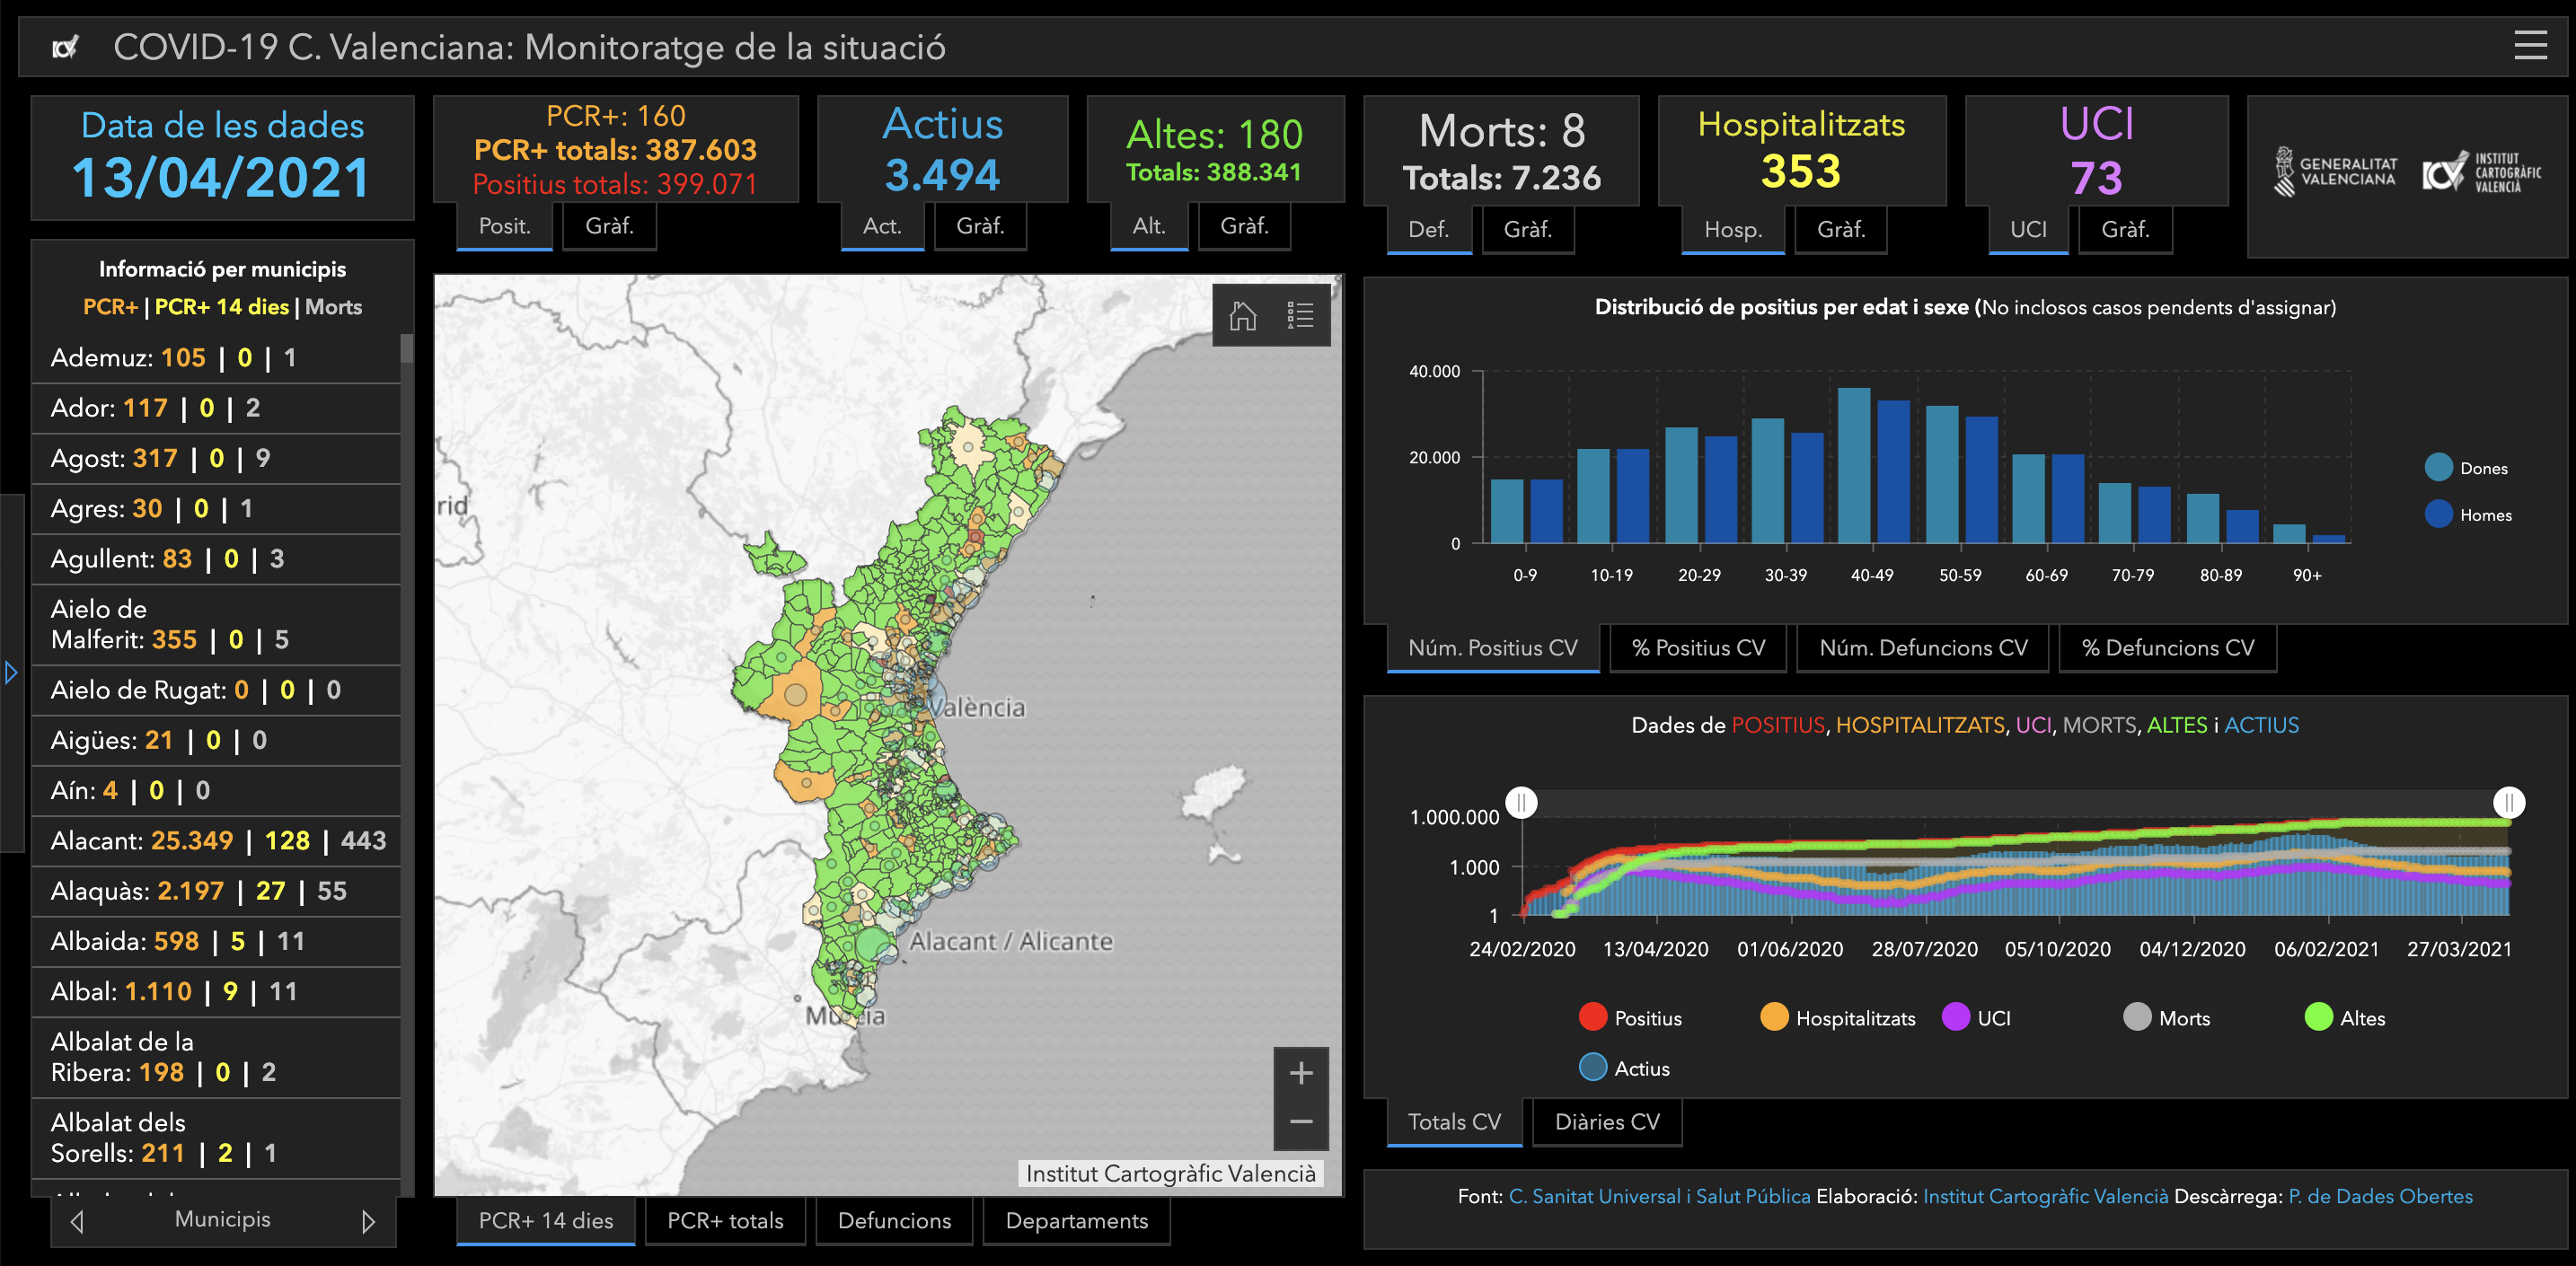Click the left time range slider handle
The height and width of the screenshot is (1266, 2576).
tap(1521, 802)
